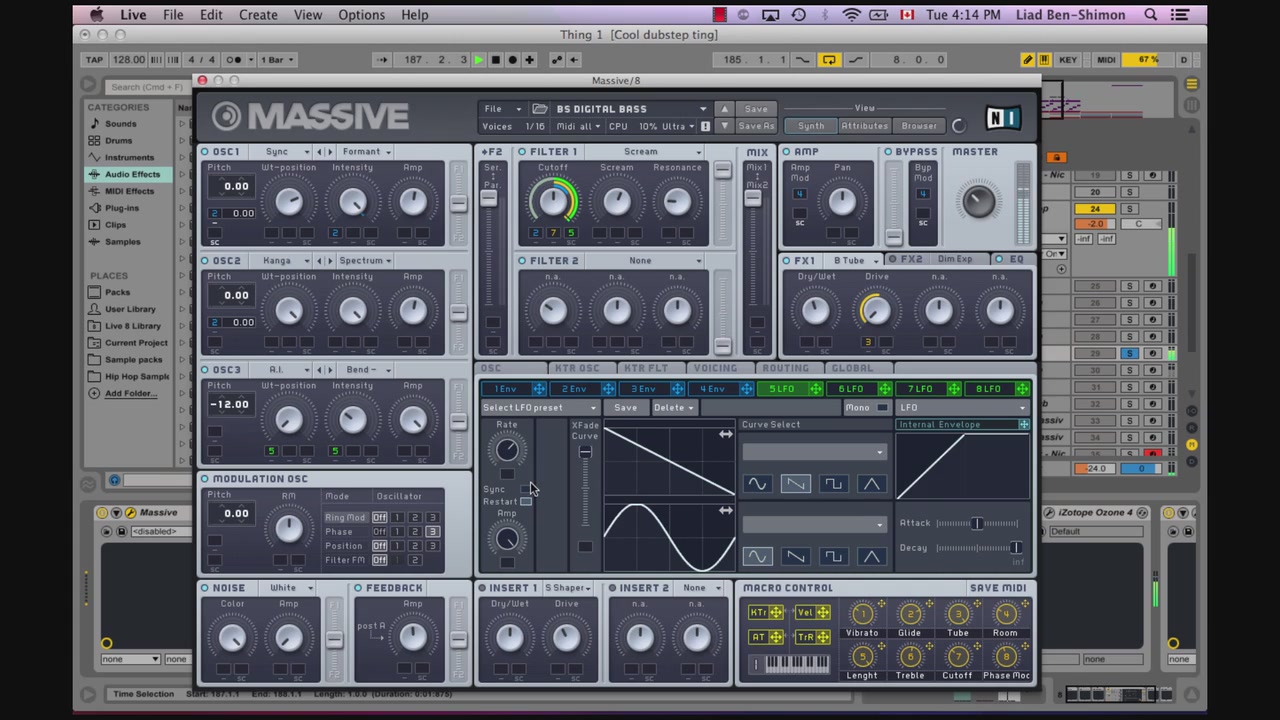Toggle Filter 2 power button
The height and width of the screenshot is (720, 1280).
522,261
